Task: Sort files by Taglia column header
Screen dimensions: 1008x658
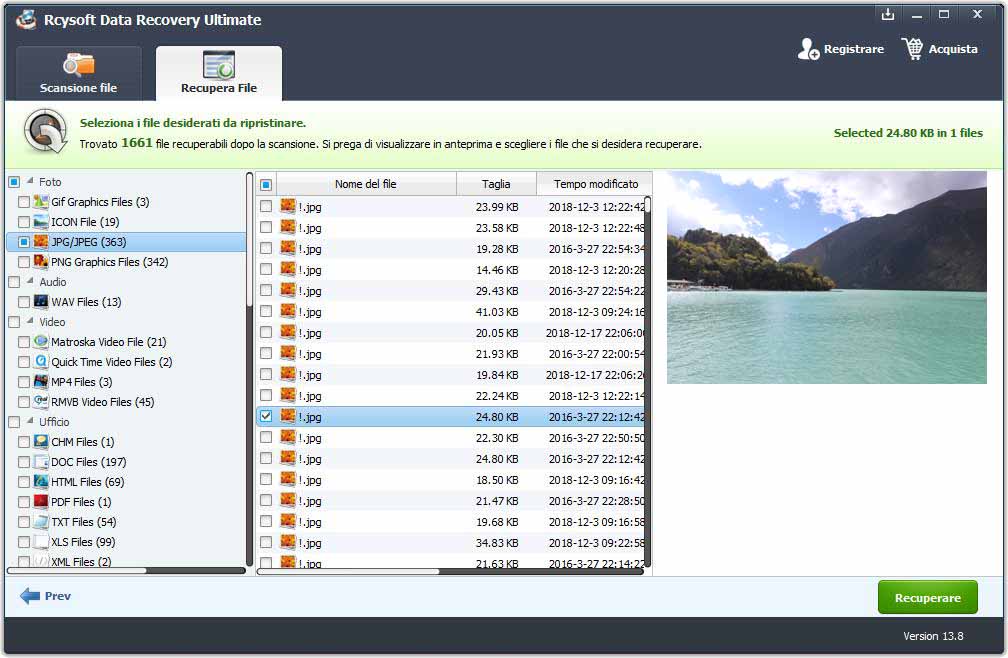Action: (496, 184)
